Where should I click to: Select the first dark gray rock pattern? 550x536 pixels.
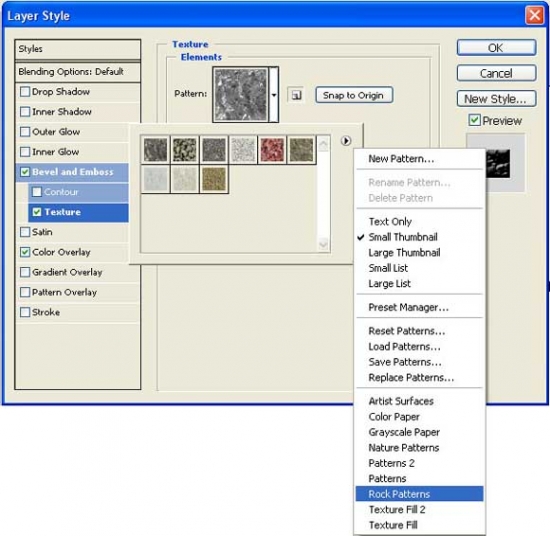tap(155, 150)
